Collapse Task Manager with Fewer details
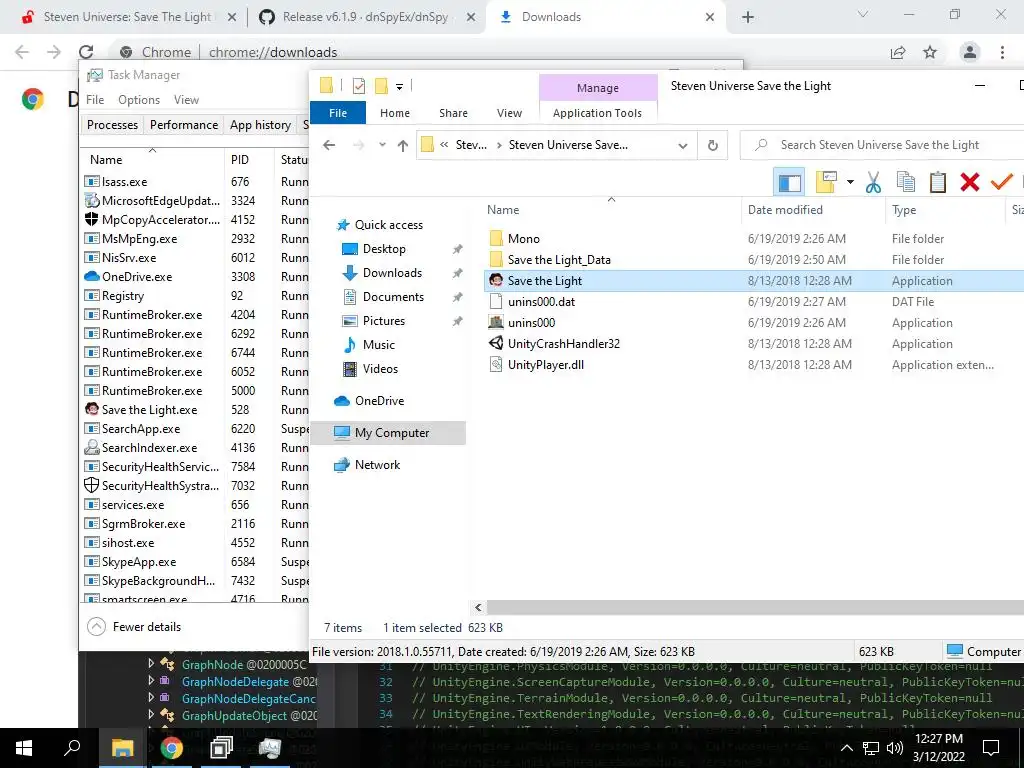 [x=134, y=627]
